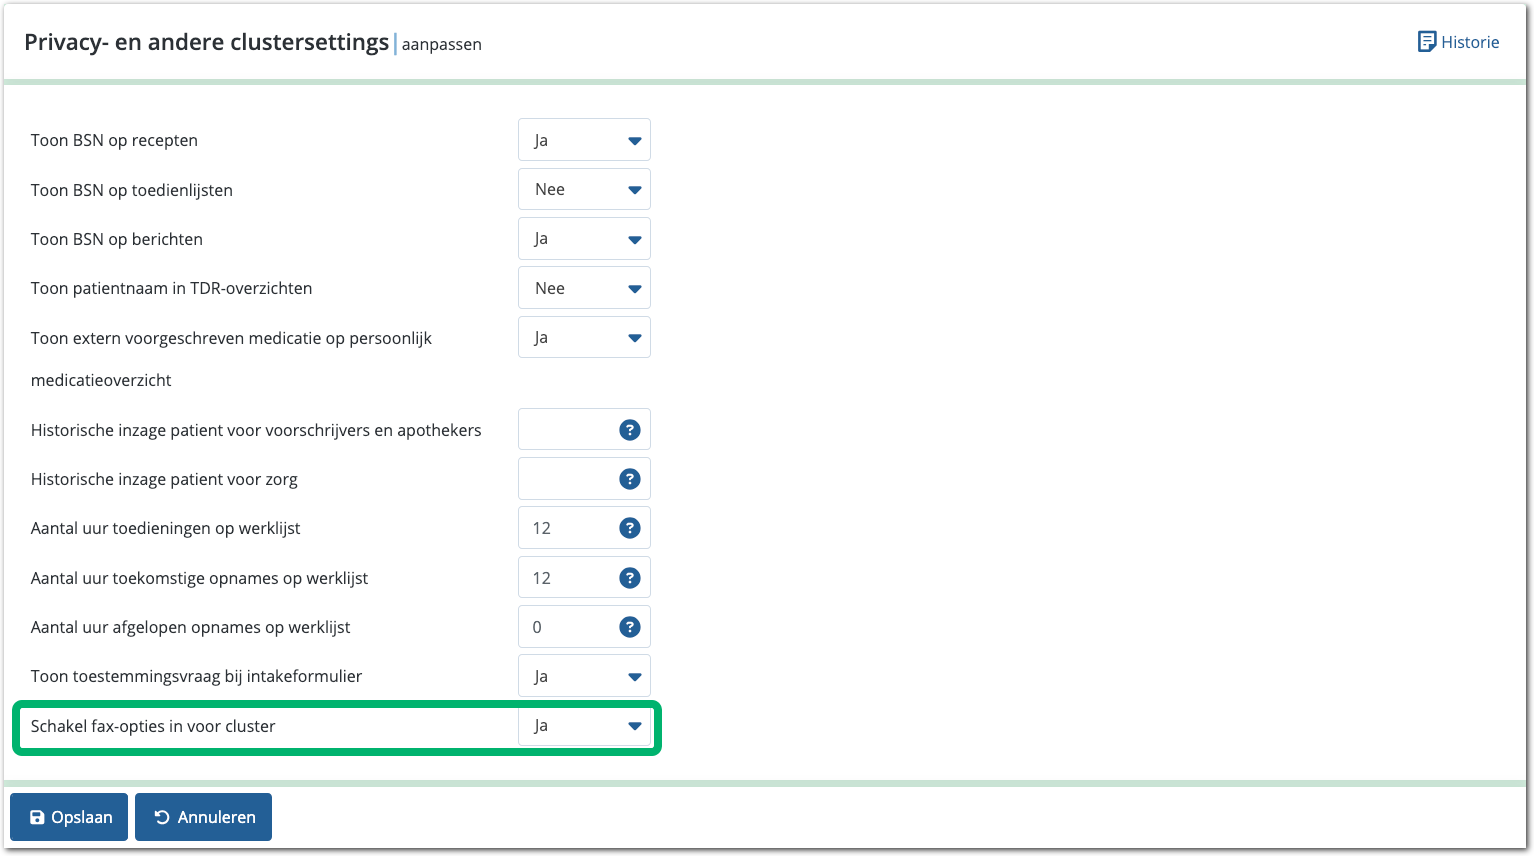The height and width of the screenshot is (856, 1534).
Task: Focus the Historische inzage patient voor zorg field
Action: pos(566,479)
